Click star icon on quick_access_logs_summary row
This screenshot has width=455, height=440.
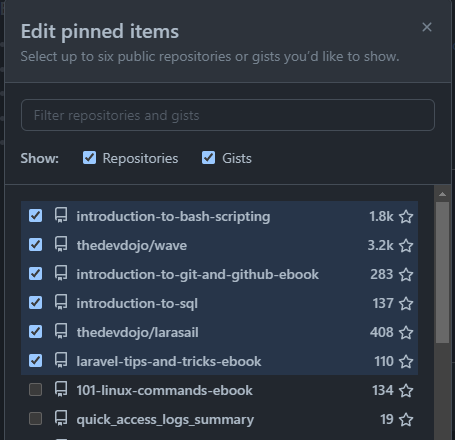tap(406, 420)
